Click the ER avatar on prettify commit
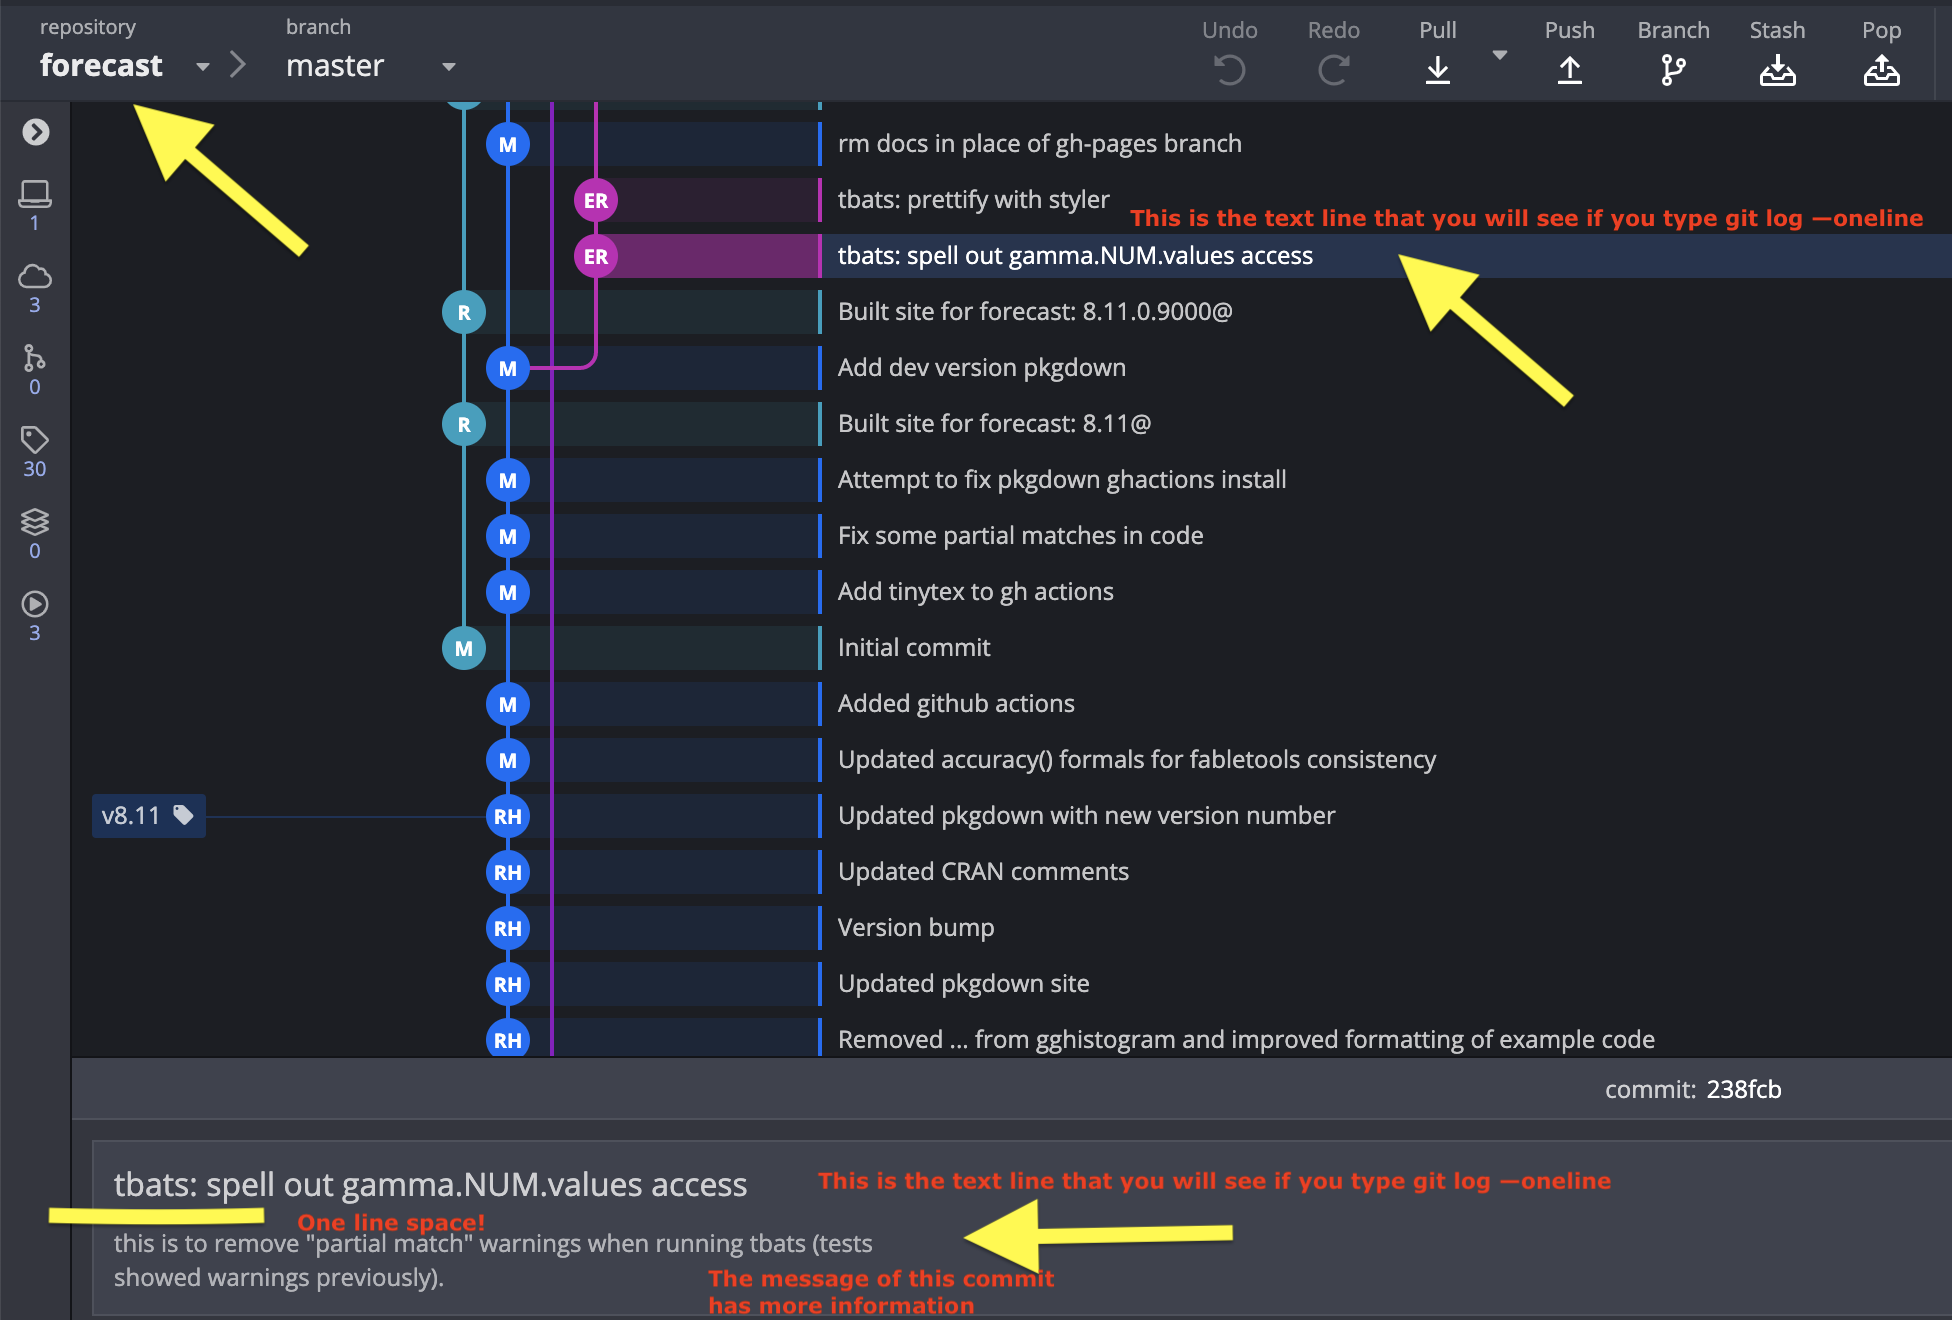 [596, 200]
